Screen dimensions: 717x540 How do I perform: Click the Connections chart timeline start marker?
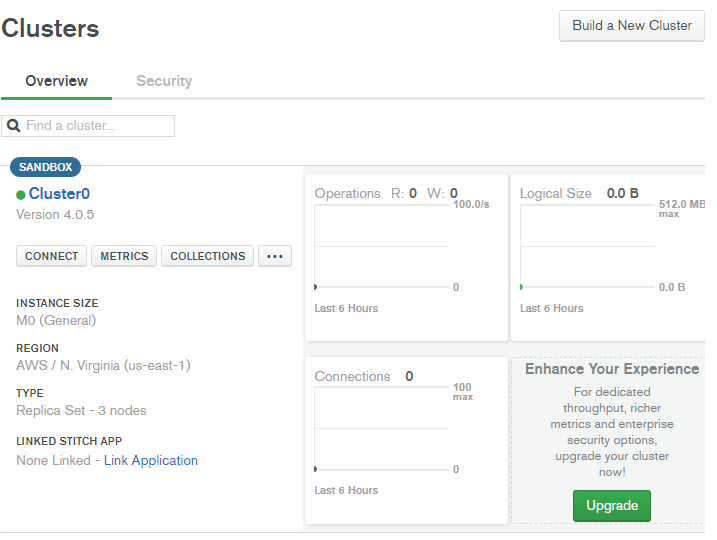click(316, 469)
